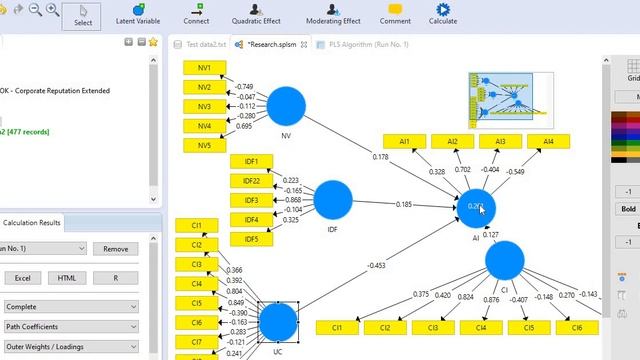
Task: Add a Moderating Effect
Action: coord(333,15)
